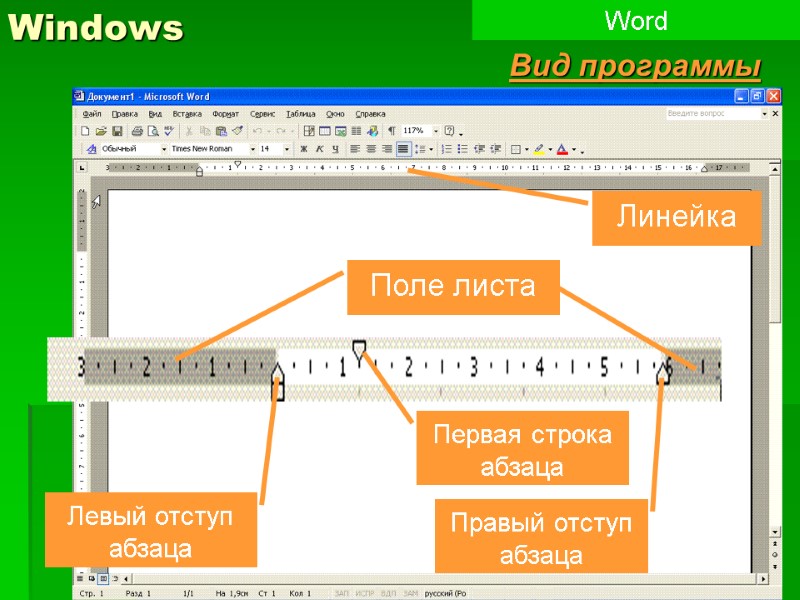Open the Правка menu
This screenshot has width=800, height=600.
125,114
